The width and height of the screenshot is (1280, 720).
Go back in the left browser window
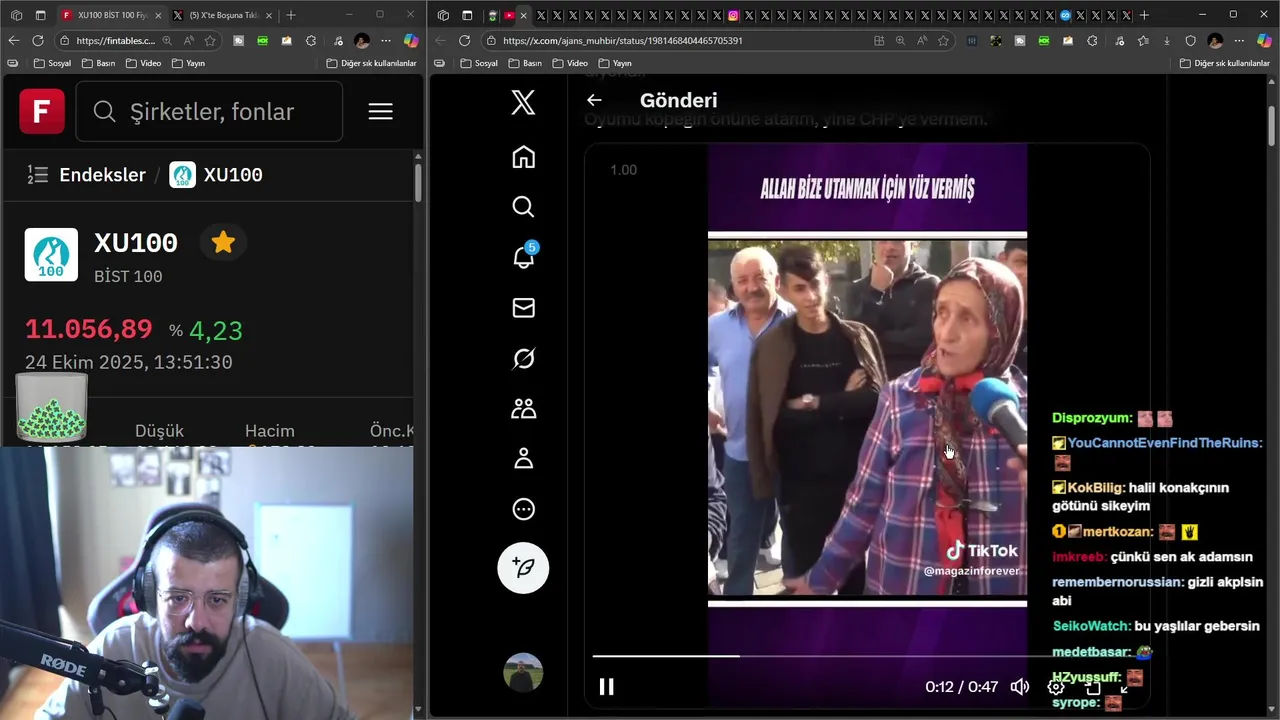pos(13,40)
